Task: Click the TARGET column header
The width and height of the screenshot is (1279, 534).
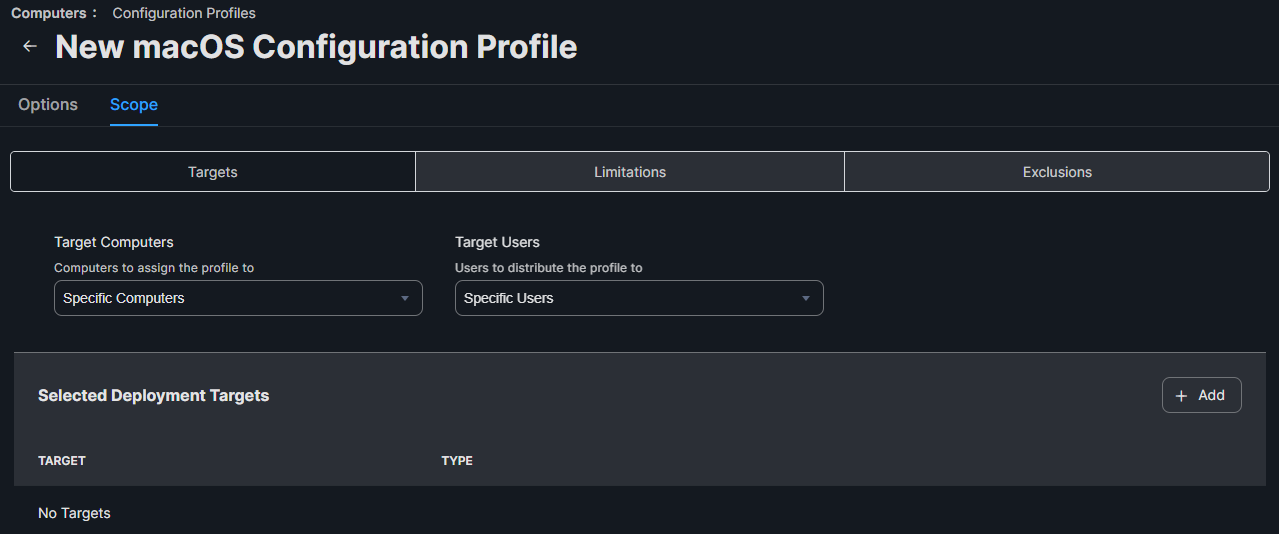Action: click(x=62, y=461)
